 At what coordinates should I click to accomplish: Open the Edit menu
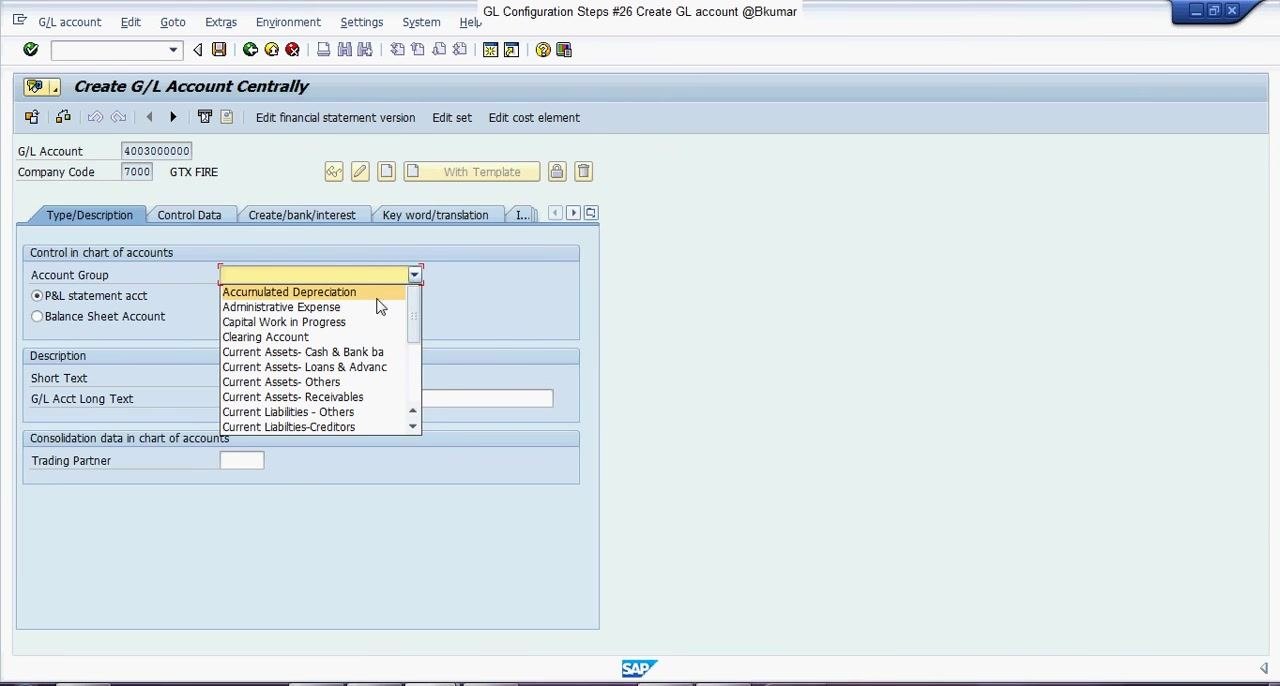pyautogui.click(x=131, y=22)
